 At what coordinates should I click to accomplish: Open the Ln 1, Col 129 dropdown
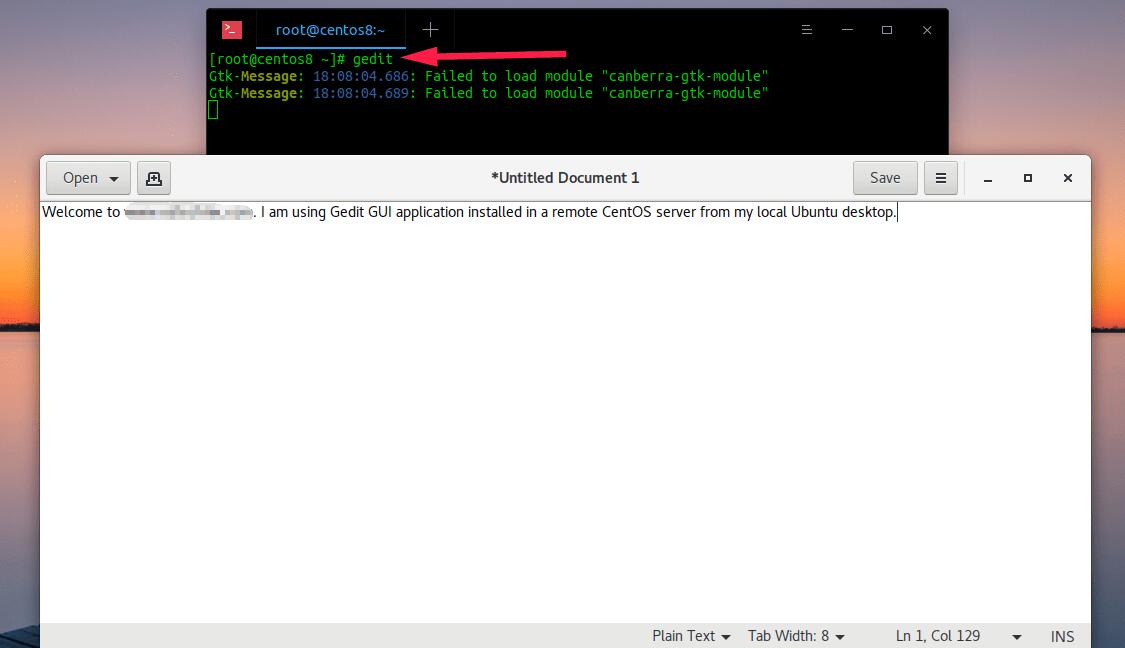tap(1017, 636)
